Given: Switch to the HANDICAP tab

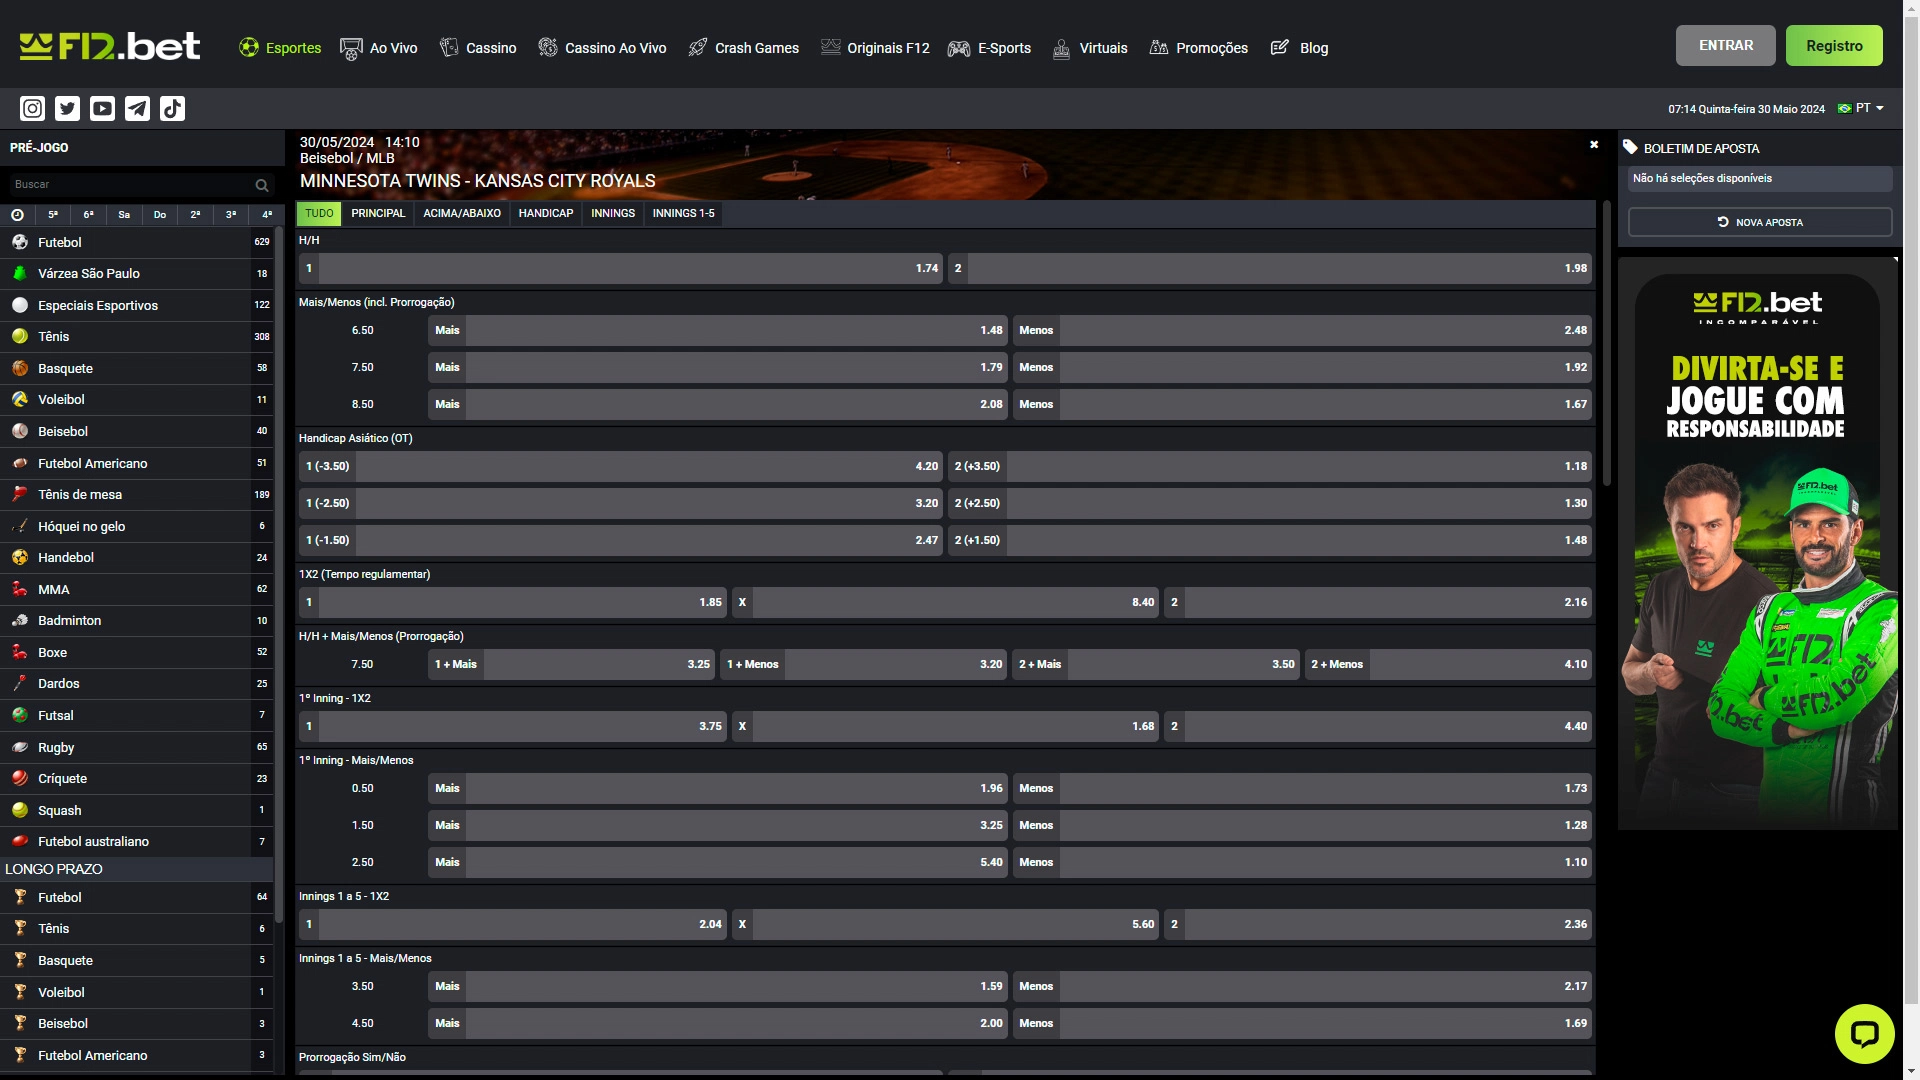Looking at the screenshot, I should tap(545, 213).
